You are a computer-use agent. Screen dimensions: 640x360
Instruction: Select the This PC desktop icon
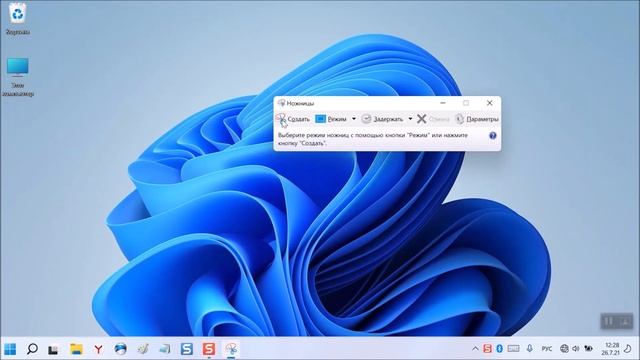click(18, 77)
